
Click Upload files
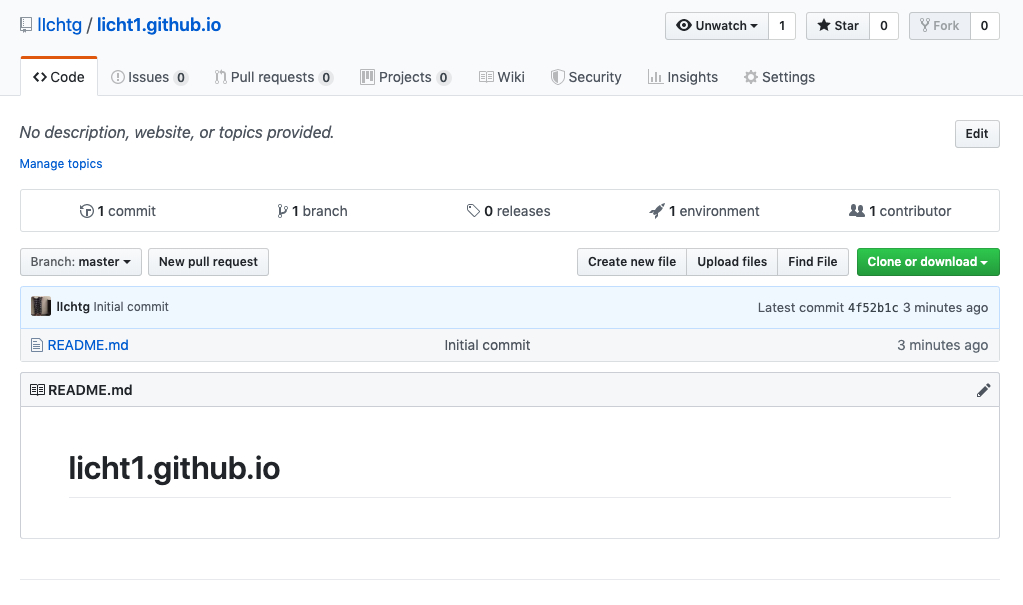click(x=732, y=262)
